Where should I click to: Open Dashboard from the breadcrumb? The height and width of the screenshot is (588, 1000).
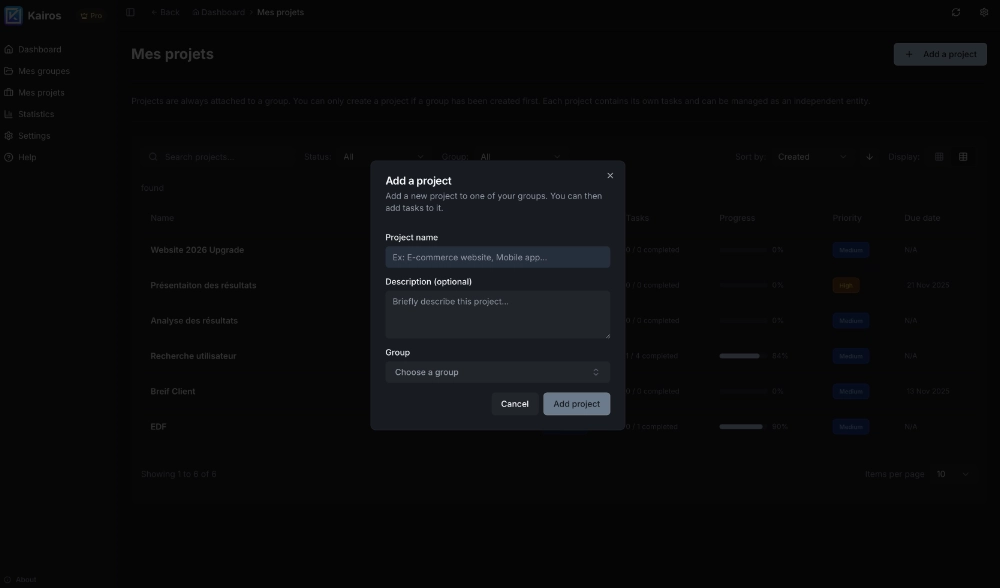coord(218,12)
